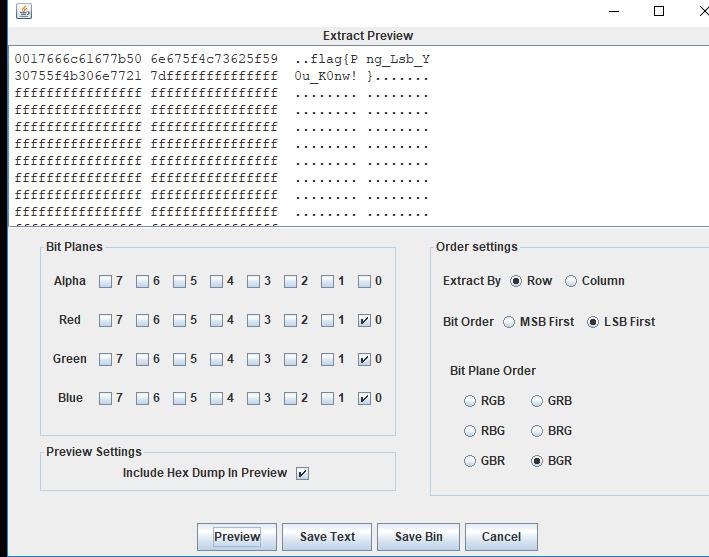Uncheck the Red bit plane 0 checkbox
This screenshot has height=557, width=709.
tap(364, 321)
